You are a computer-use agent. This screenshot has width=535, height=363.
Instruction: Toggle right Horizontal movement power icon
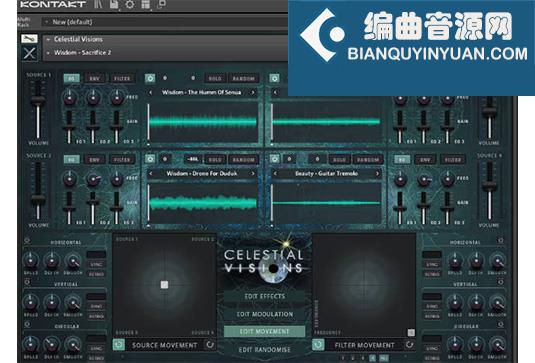click(501, 241)
